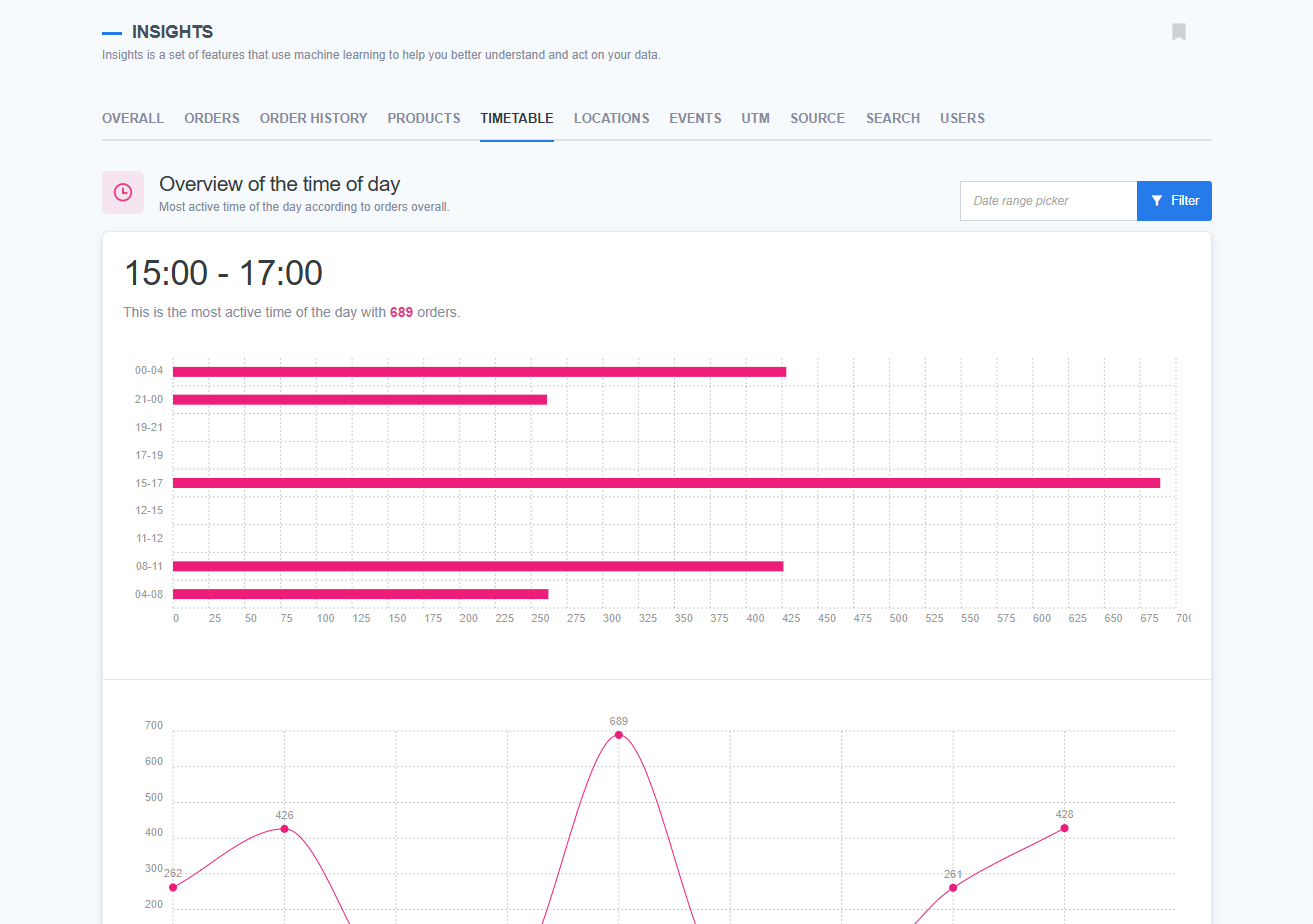Open the LOCATIONS tab
The height and width of the screenshot is (924, 1313).
pyautogui.click(x=612, y=118)
